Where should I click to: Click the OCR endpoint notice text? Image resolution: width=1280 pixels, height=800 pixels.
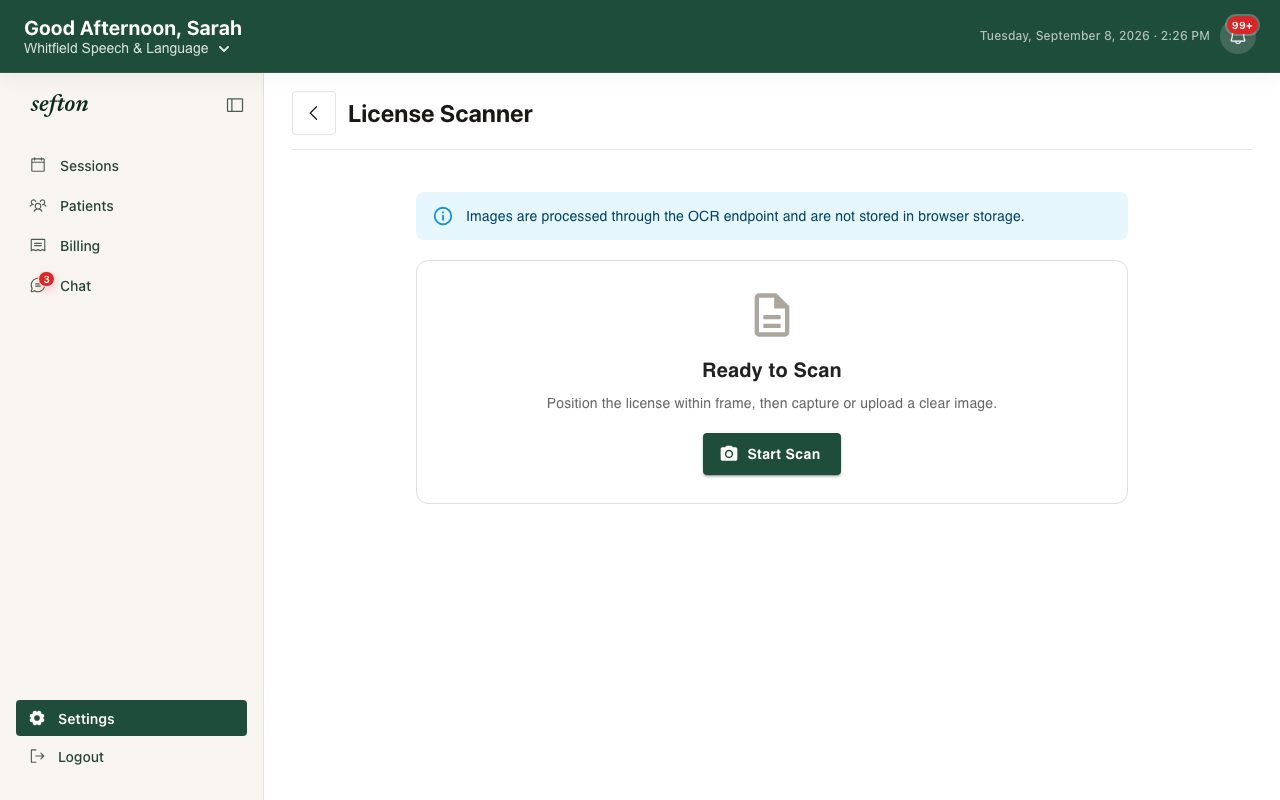[745, 216]
